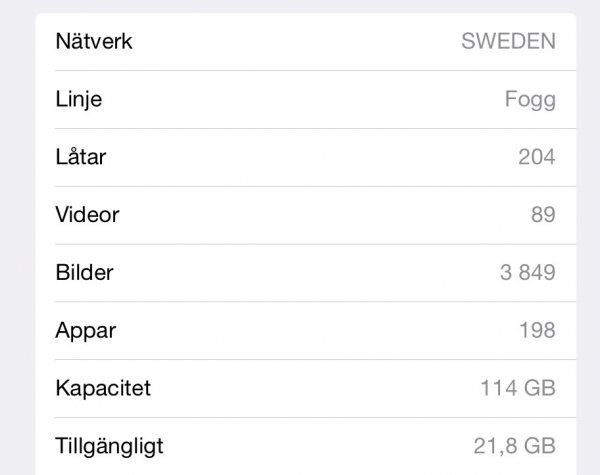600x475 pixels.
Task: Click the empty middle of the Kapacitet row
Action: point(300,387)
